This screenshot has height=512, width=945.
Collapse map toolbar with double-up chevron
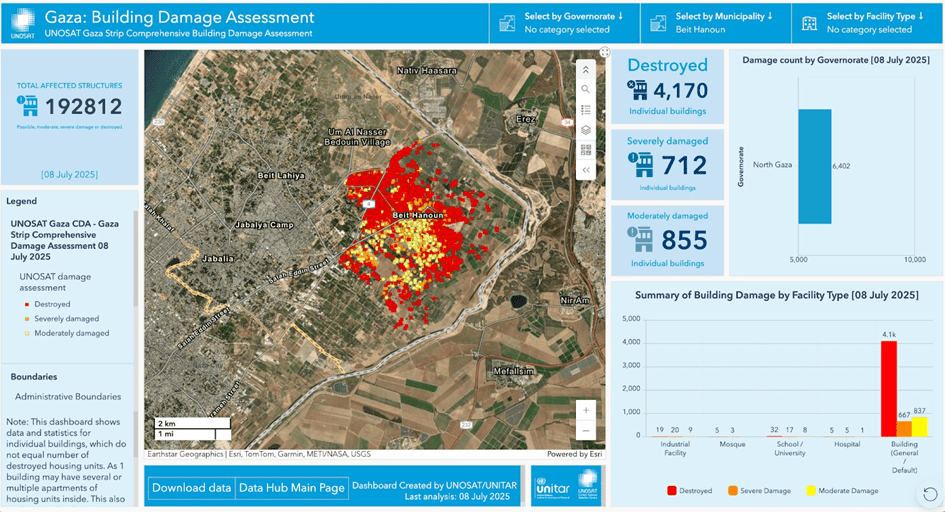[x=586, y=70]
